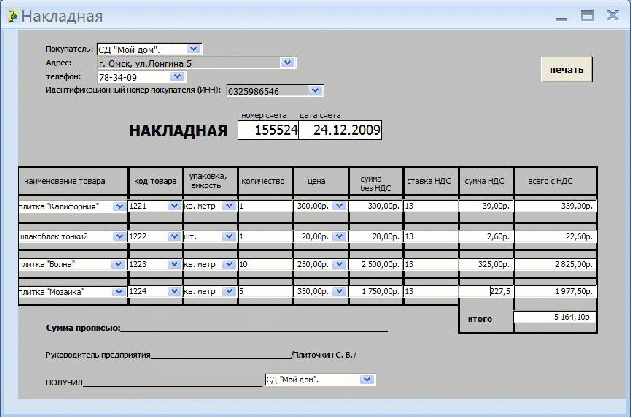The image size is (632, 418).
Task: Expand код товара dropdown showing 1221
Action: pos(172,206)
